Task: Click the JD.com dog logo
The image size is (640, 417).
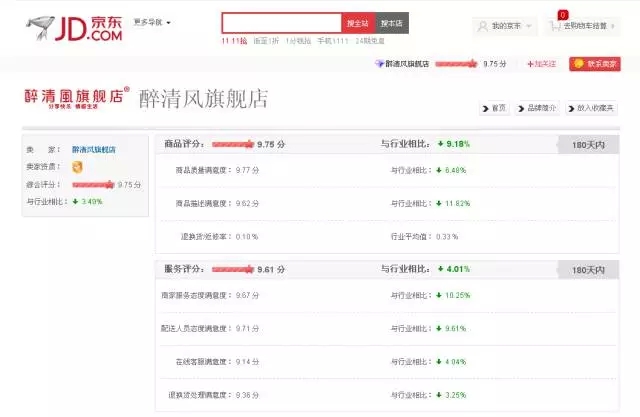Action: [x=74, y=29]
